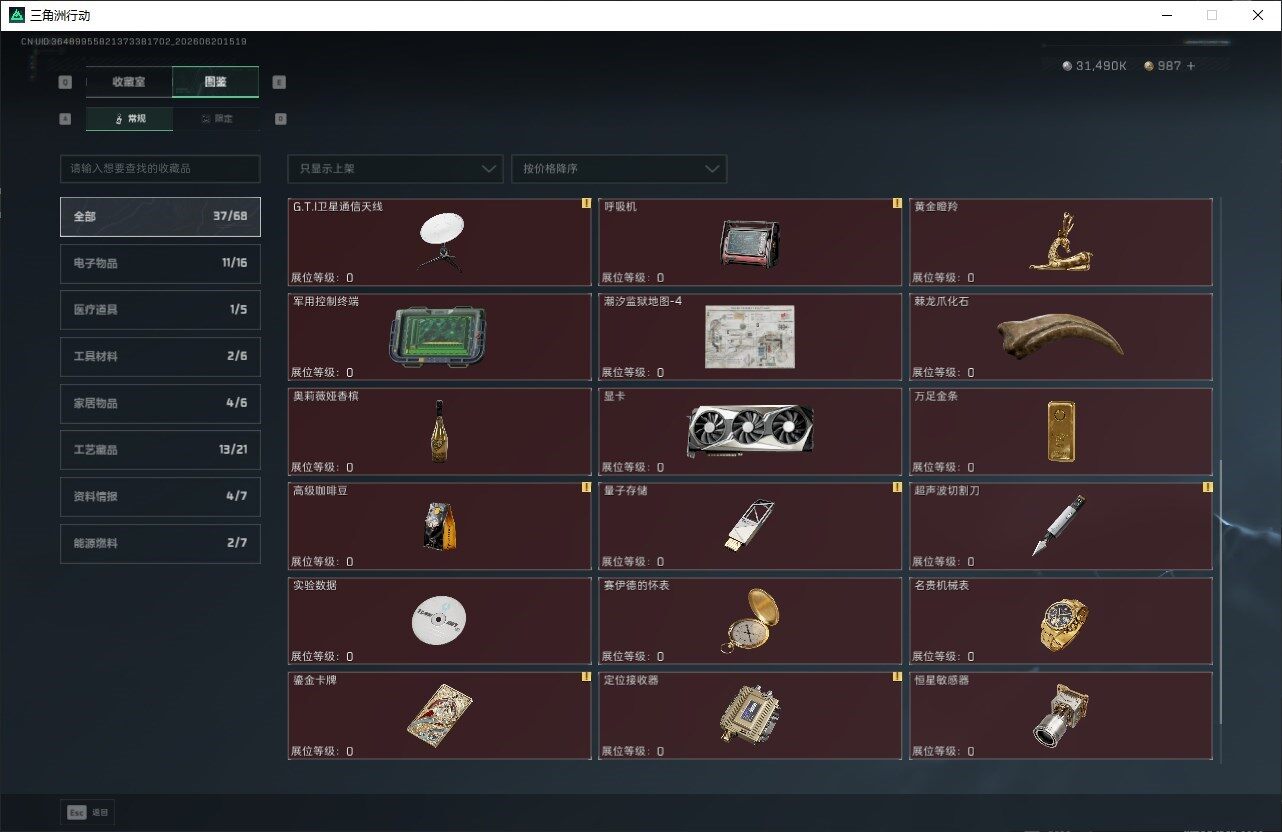
Task: Switch to the 图鉴 tab
Action: [x=216, y=82]
